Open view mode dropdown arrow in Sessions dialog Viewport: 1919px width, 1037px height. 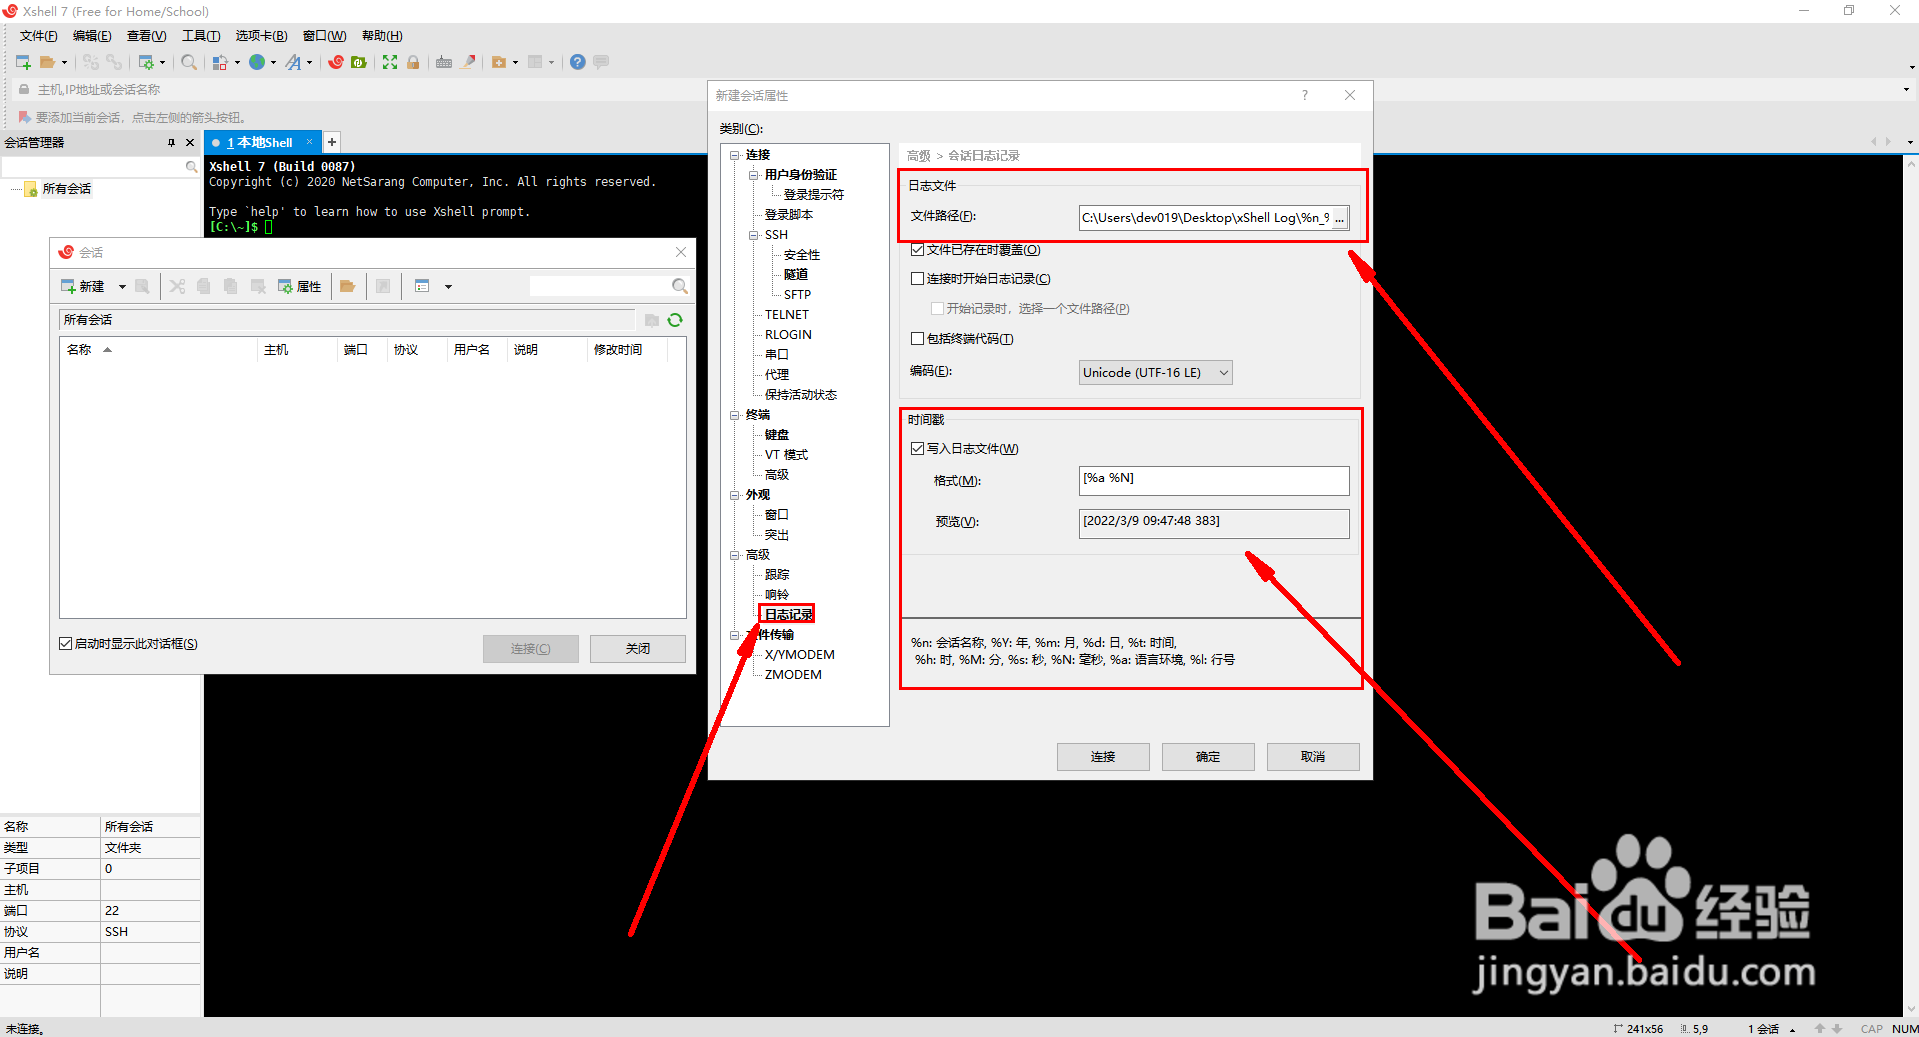click(448, 287)
